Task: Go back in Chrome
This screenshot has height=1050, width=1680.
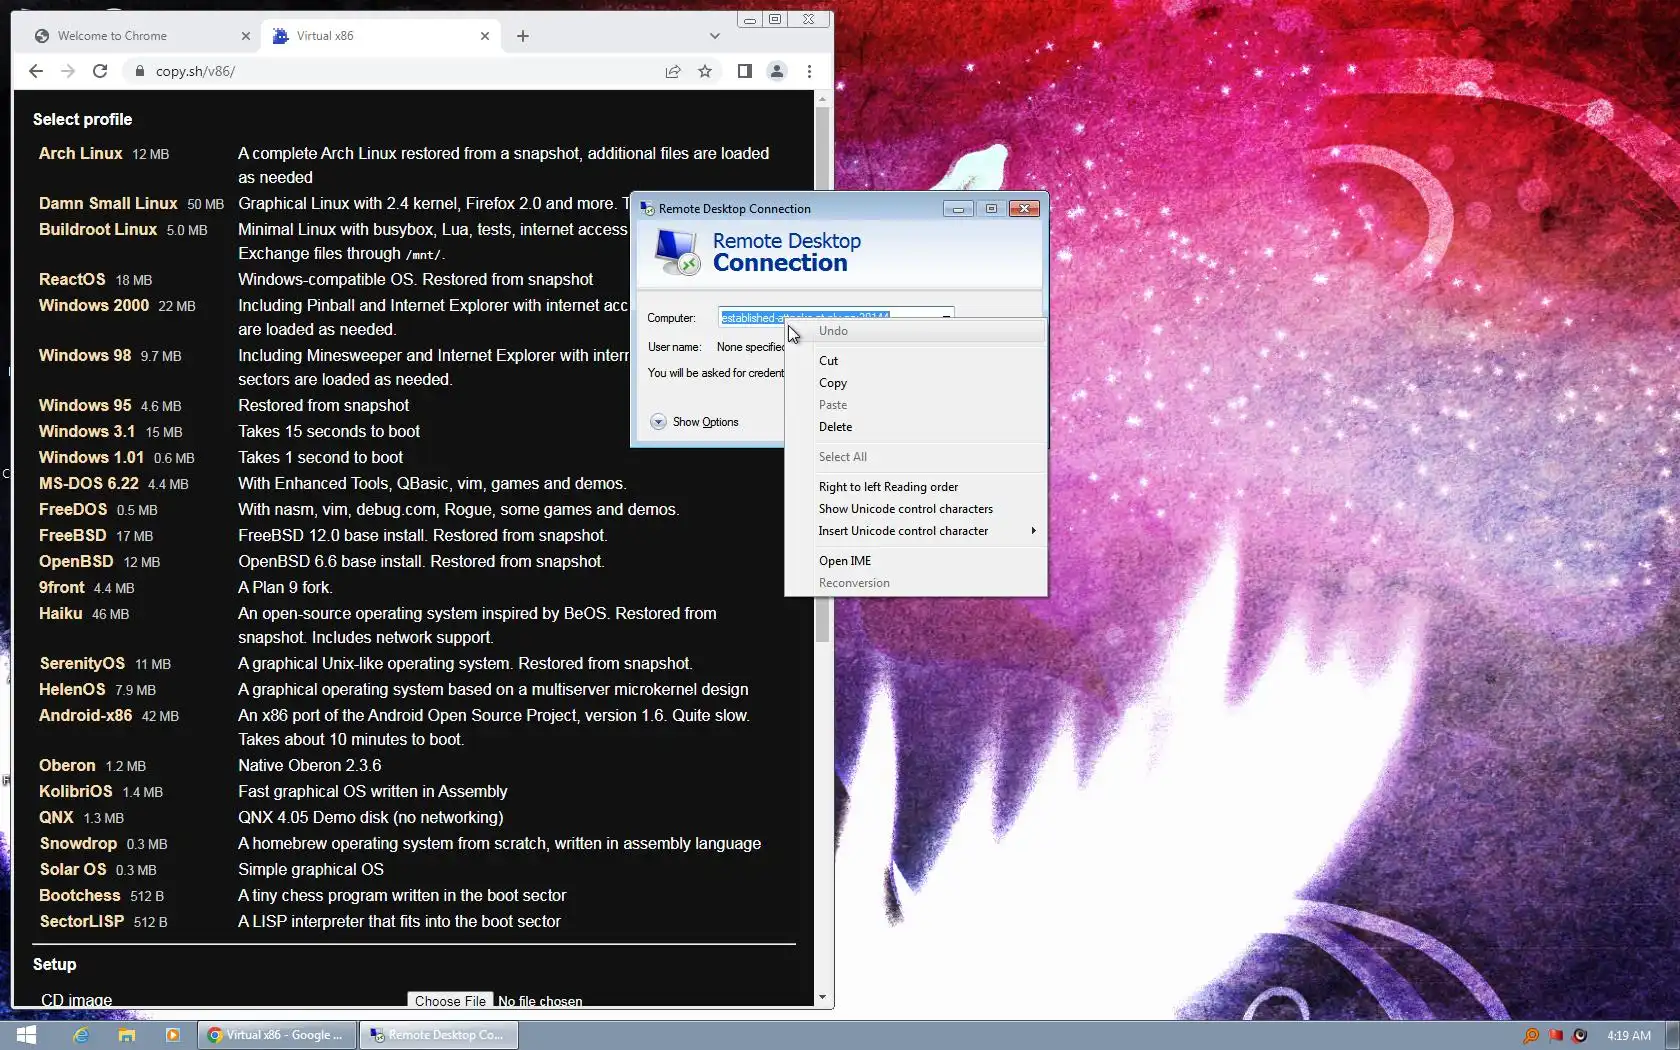Action: pos(36,71)
